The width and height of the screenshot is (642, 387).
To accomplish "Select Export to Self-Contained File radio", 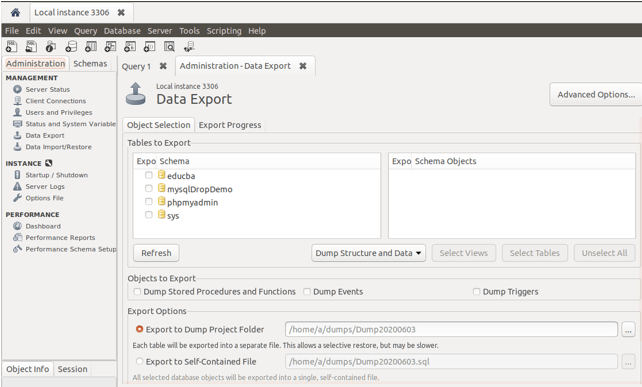I will (x=140, y=361).
